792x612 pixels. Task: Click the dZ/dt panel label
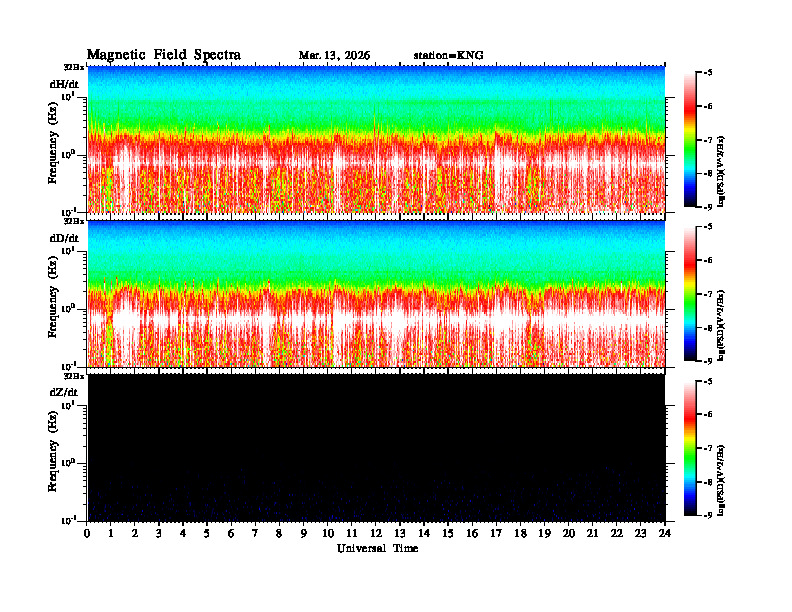(64, 392)
